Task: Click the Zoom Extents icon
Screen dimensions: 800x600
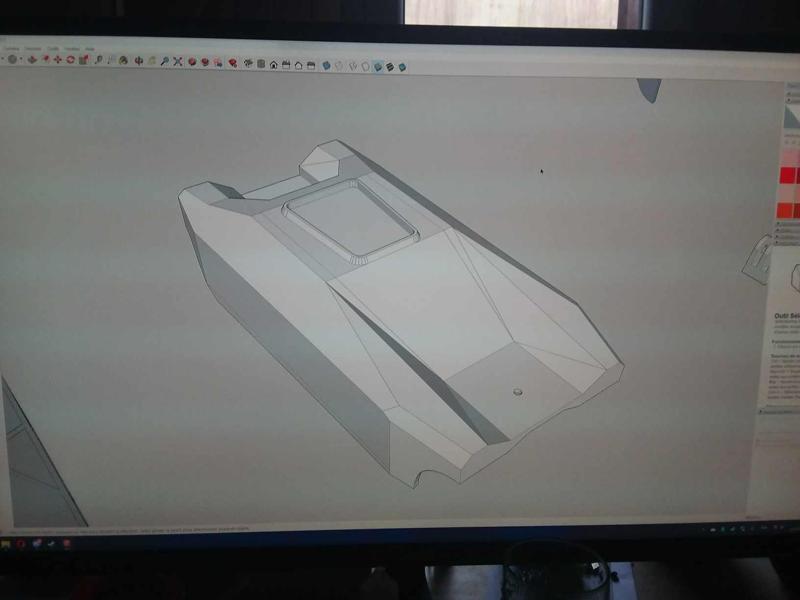Action: pos(178,62)
